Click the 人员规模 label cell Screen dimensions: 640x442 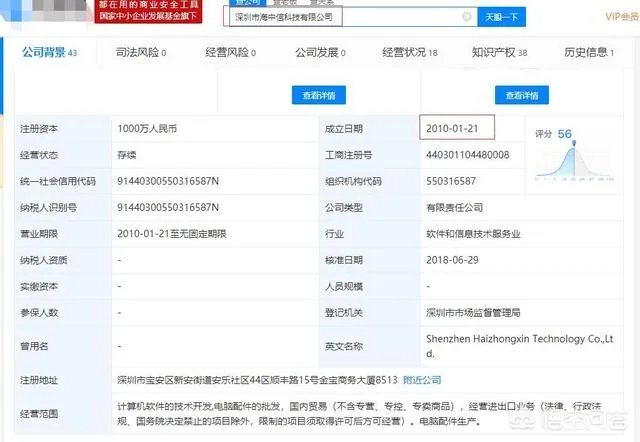click(369, 287)
